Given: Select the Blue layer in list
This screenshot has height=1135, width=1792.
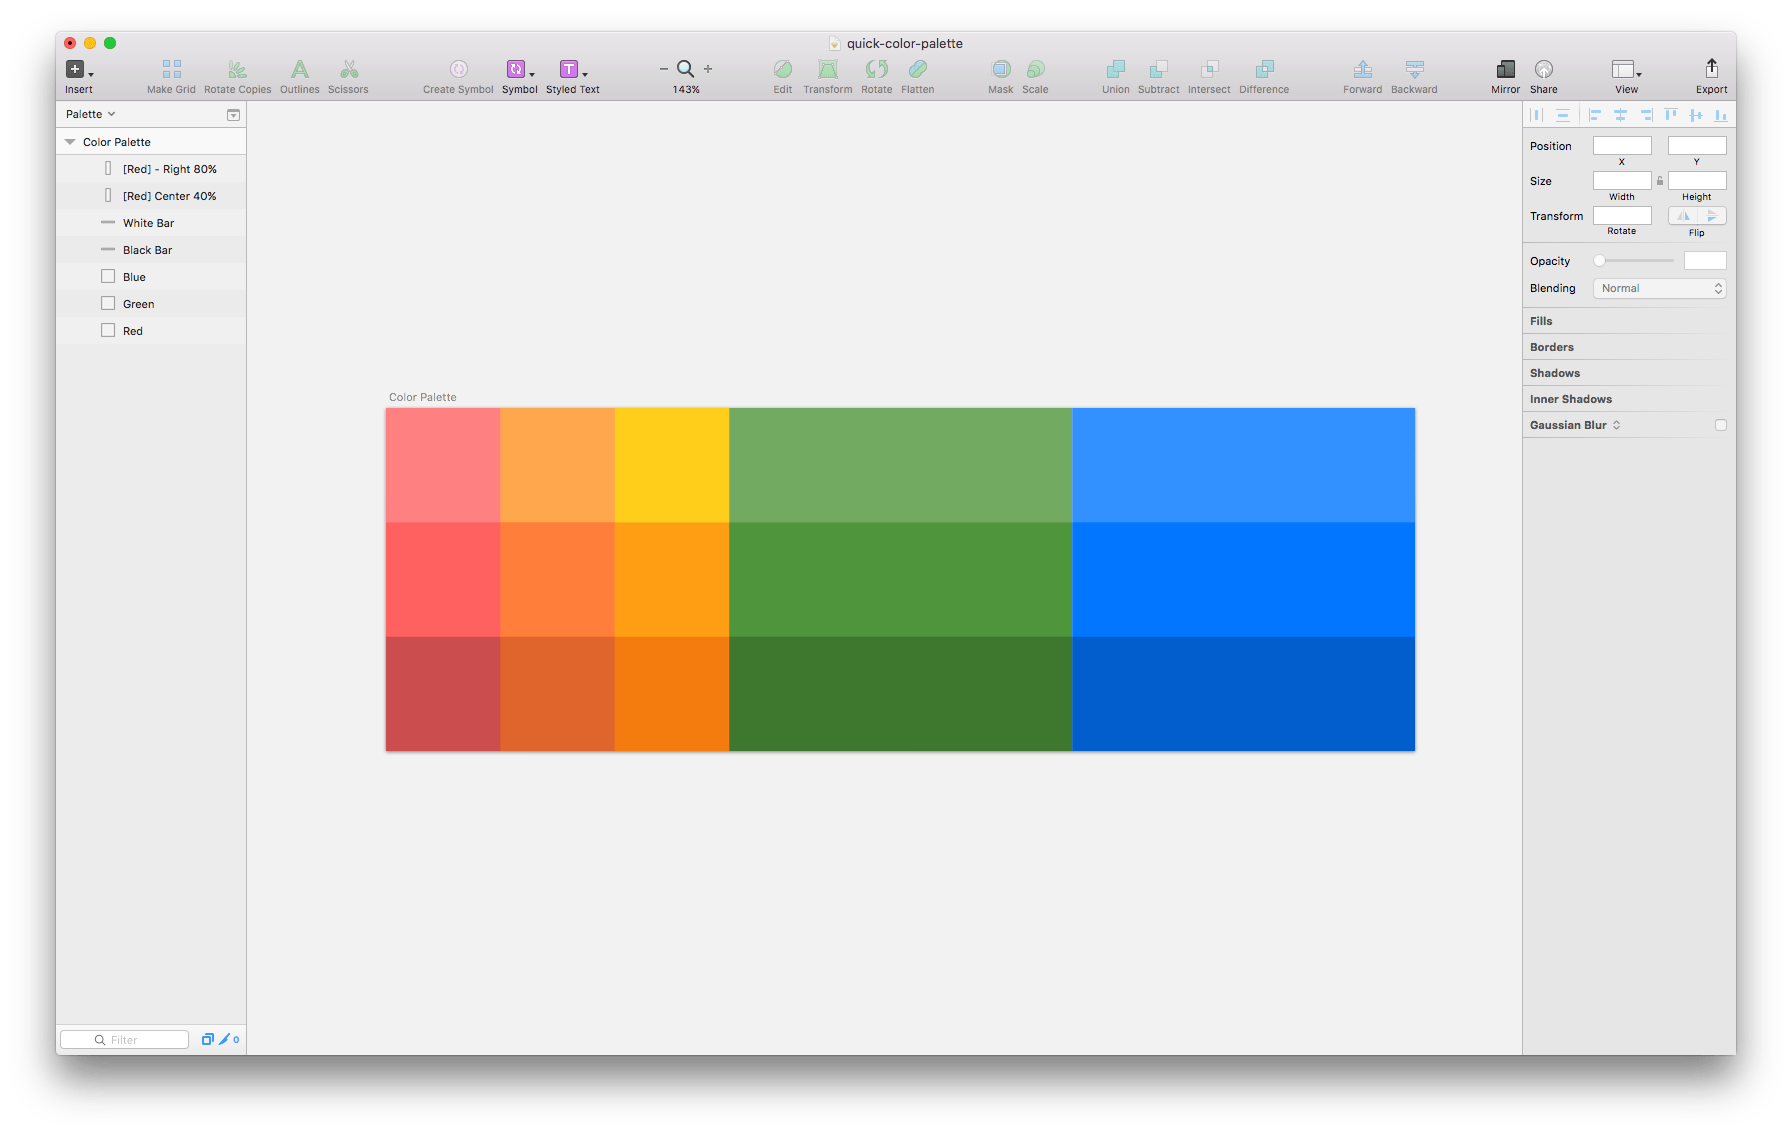Looking at the screenshot, I should pos(134,277).
